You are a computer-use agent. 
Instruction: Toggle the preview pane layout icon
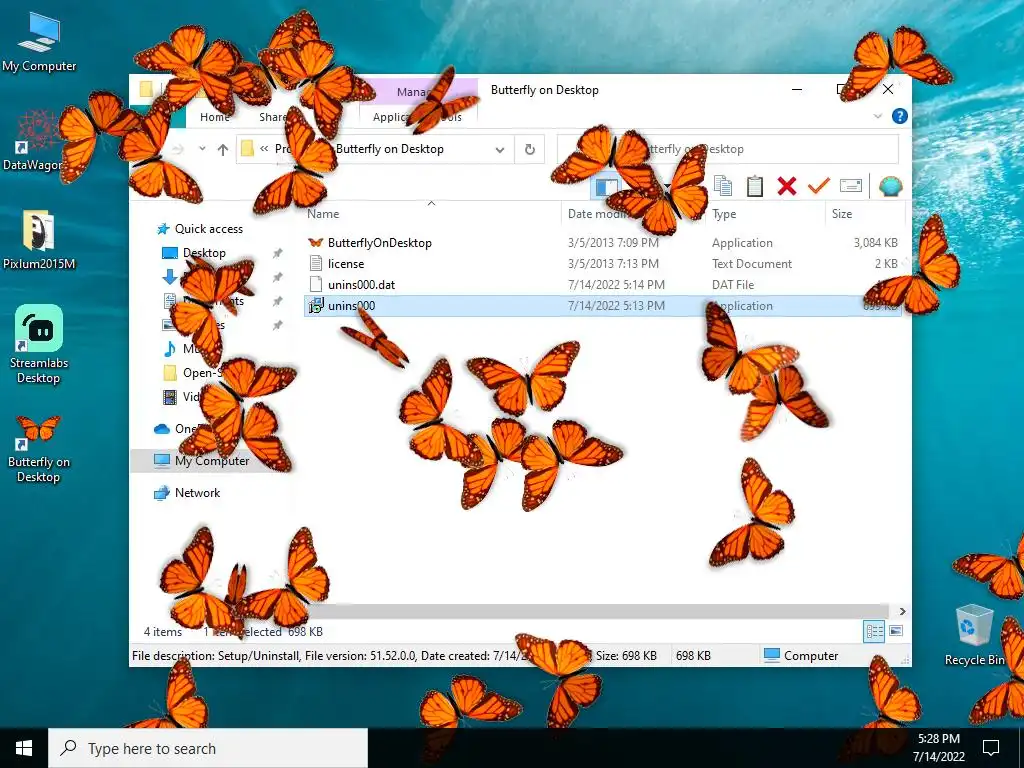[606, 187]
